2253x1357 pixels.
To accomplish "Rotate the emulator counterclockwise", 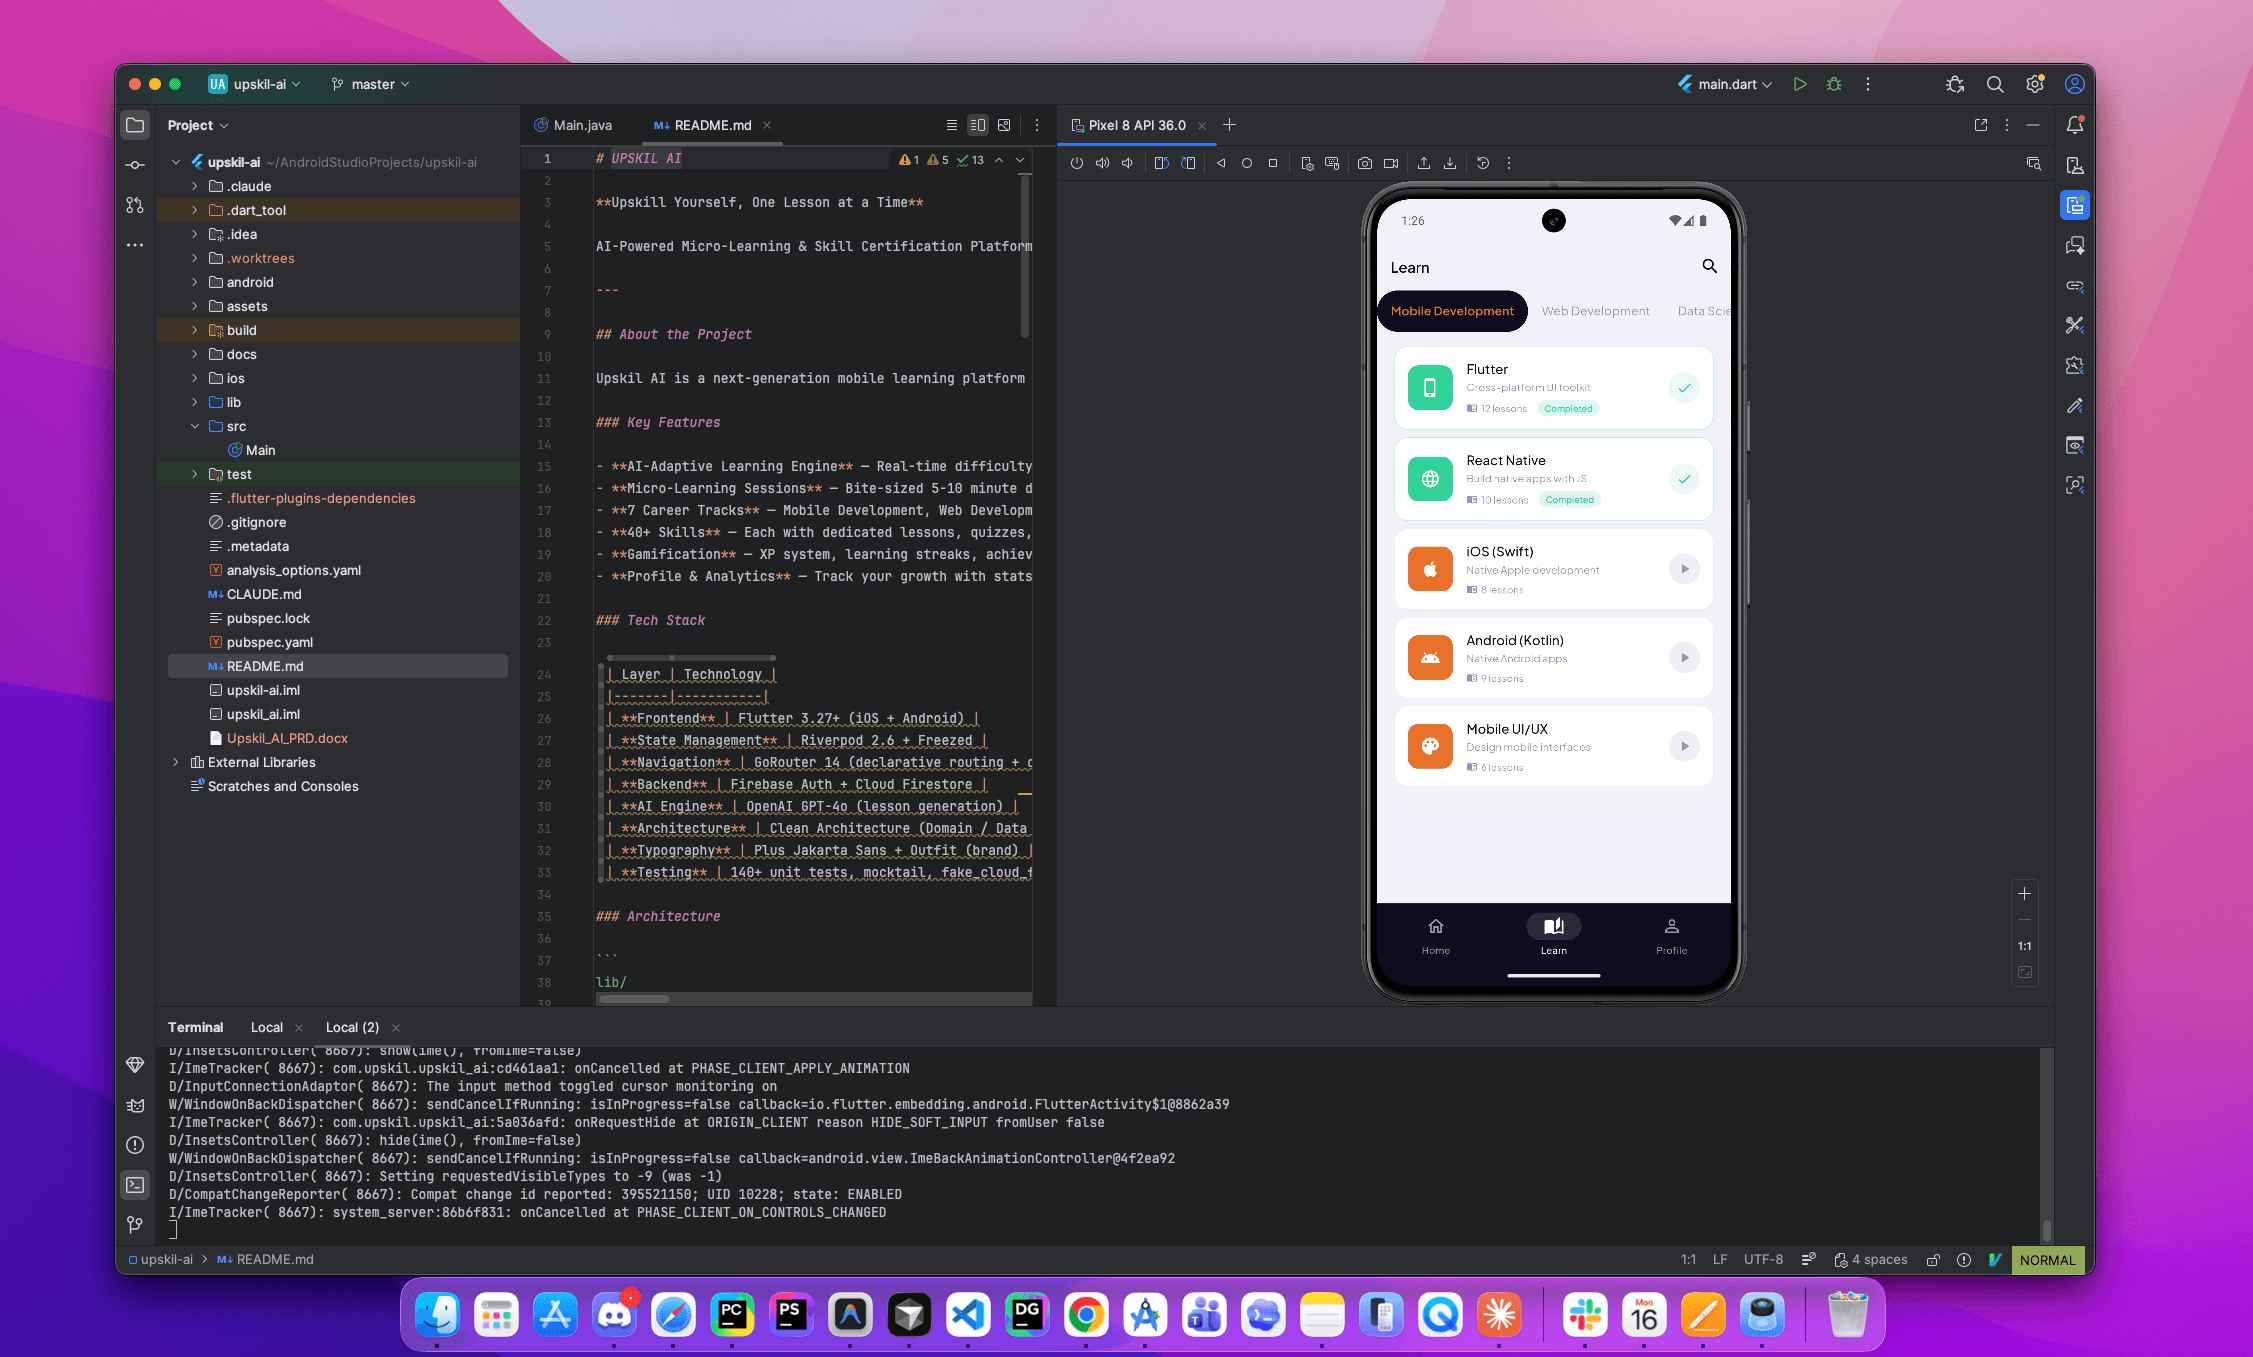I will coord(1161,163).
